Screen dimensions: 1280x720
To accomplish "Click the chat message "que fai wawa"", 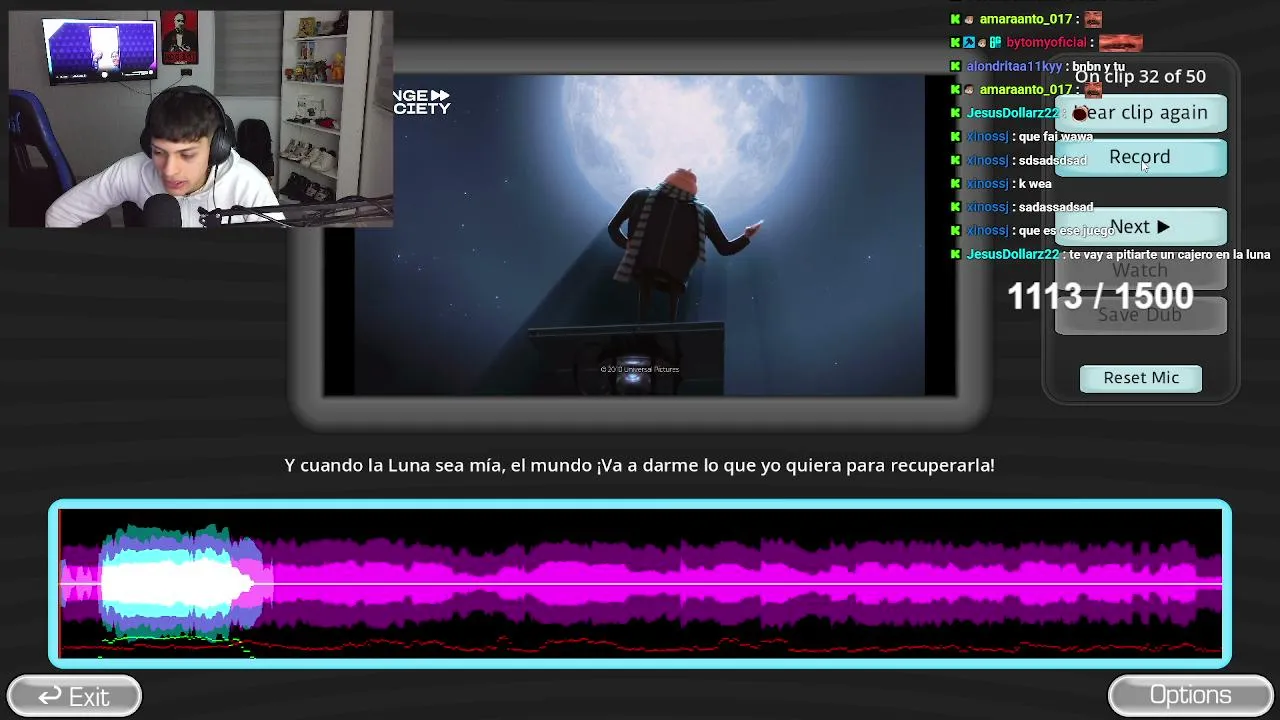I will pyautogui.click(x=1055, y=137).
